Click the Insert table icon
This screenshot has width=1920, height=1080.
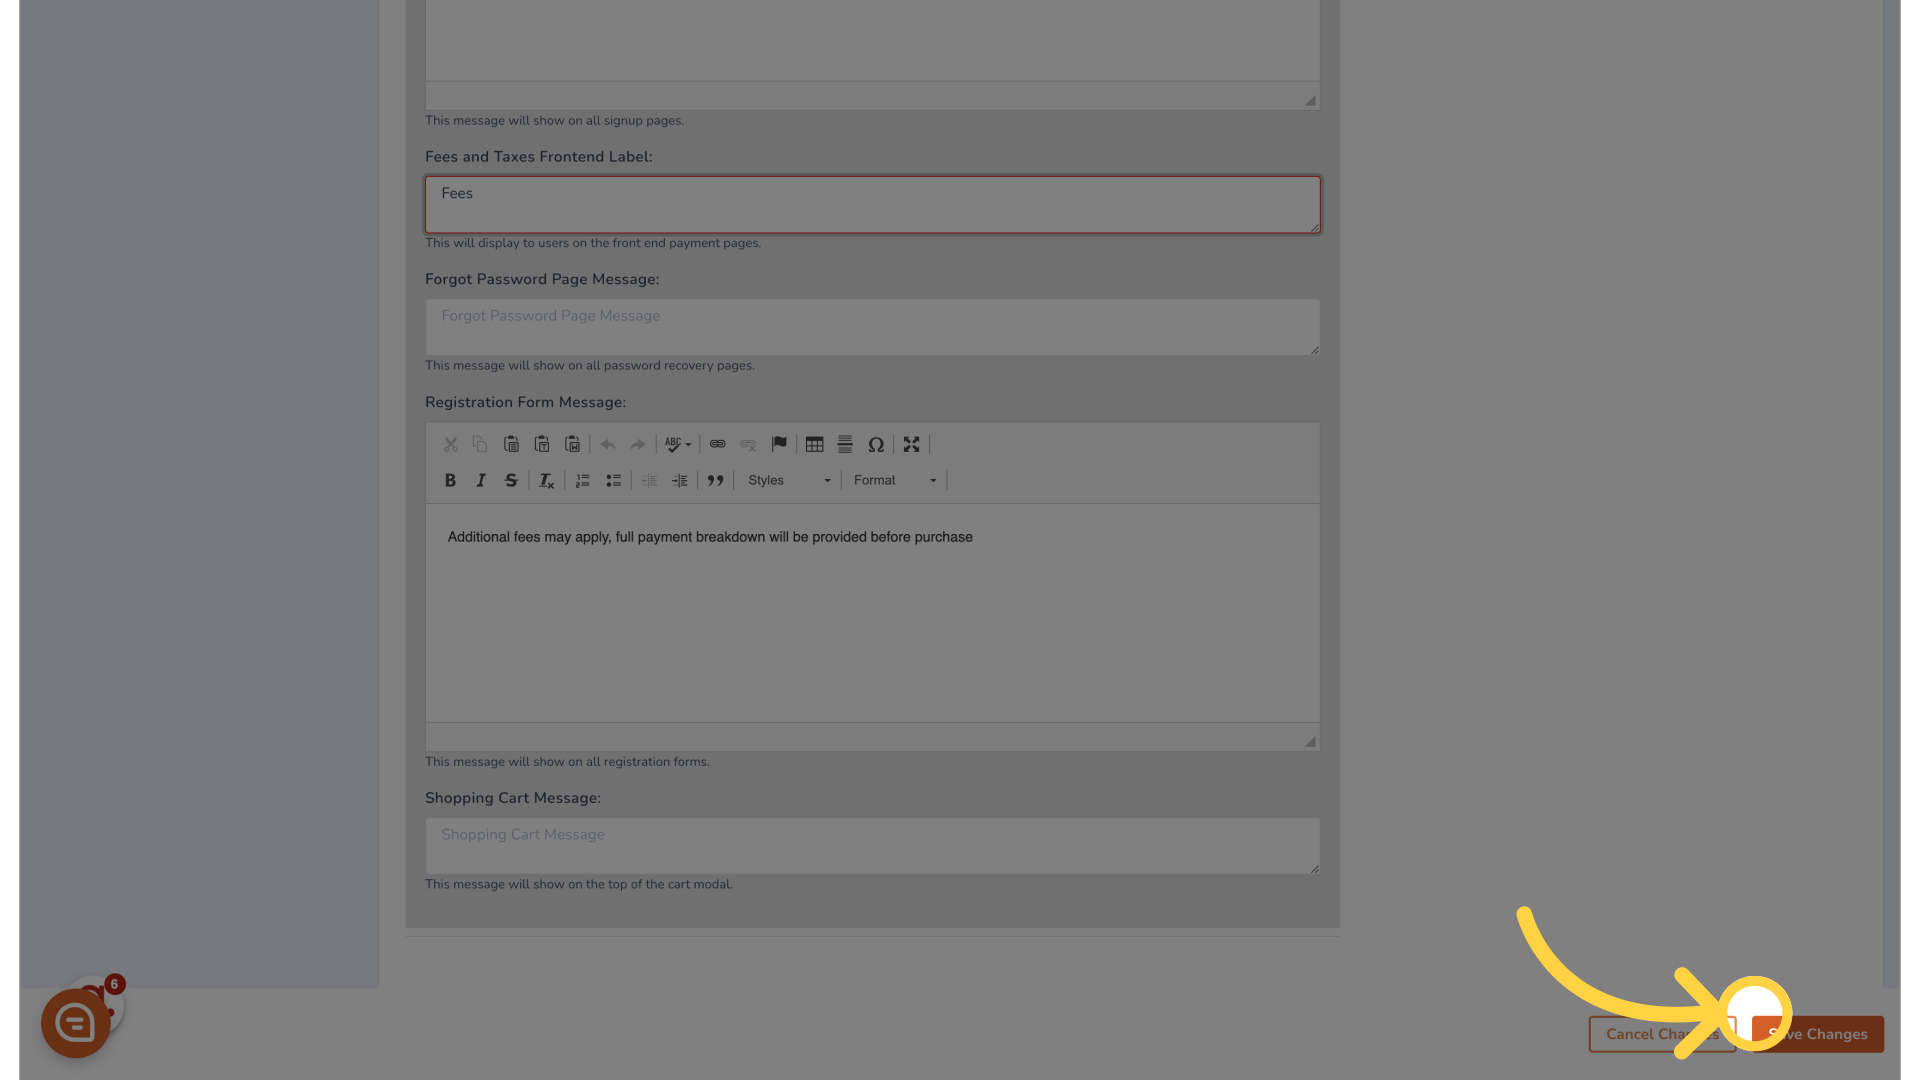[814, 443]
